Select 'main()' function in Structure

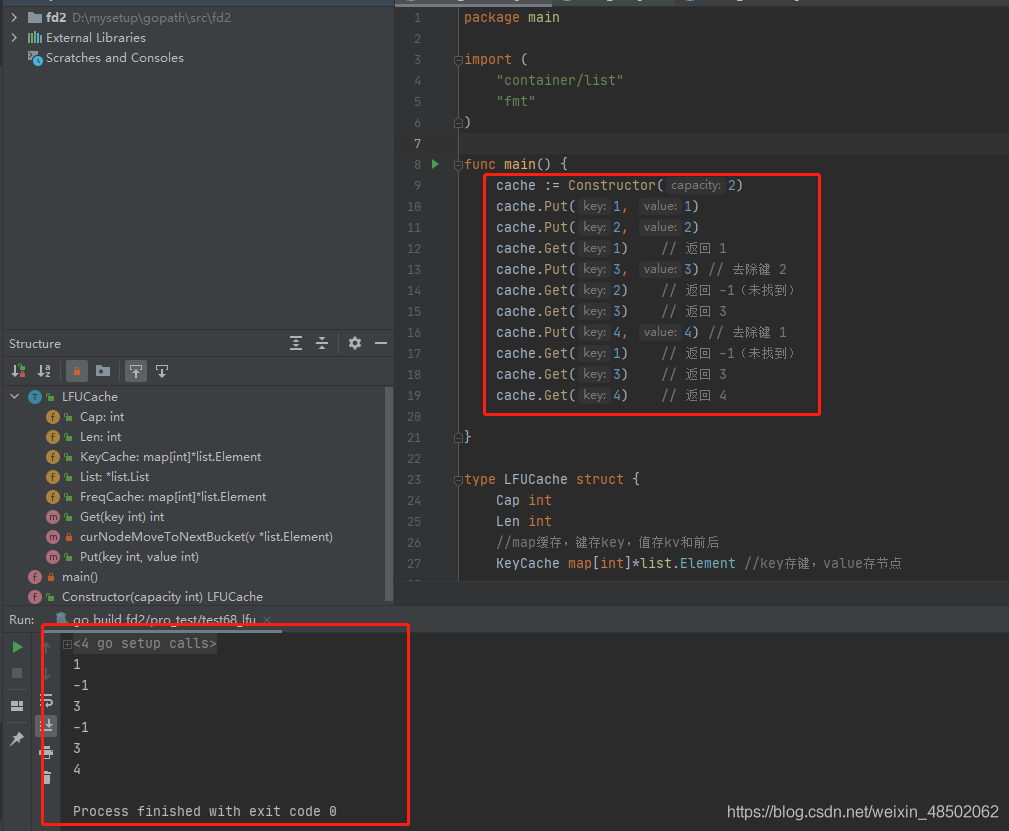80,577
